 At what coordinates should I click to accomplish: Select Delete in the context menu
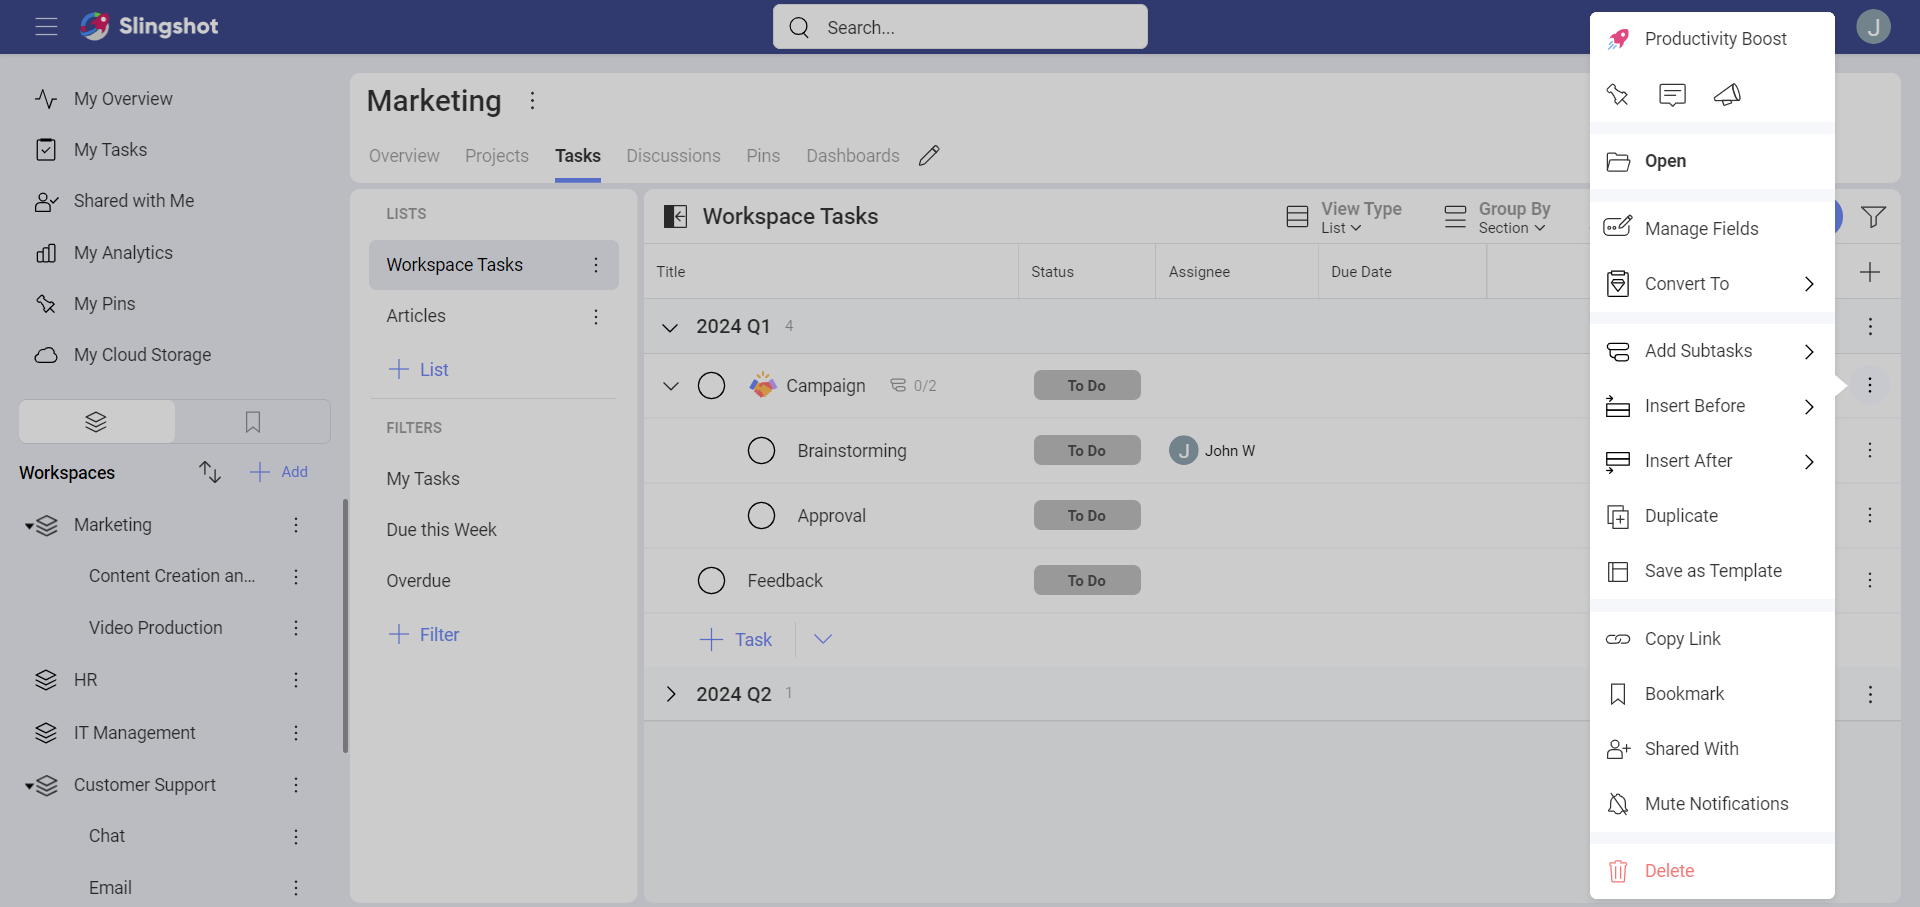point(1712,871)
